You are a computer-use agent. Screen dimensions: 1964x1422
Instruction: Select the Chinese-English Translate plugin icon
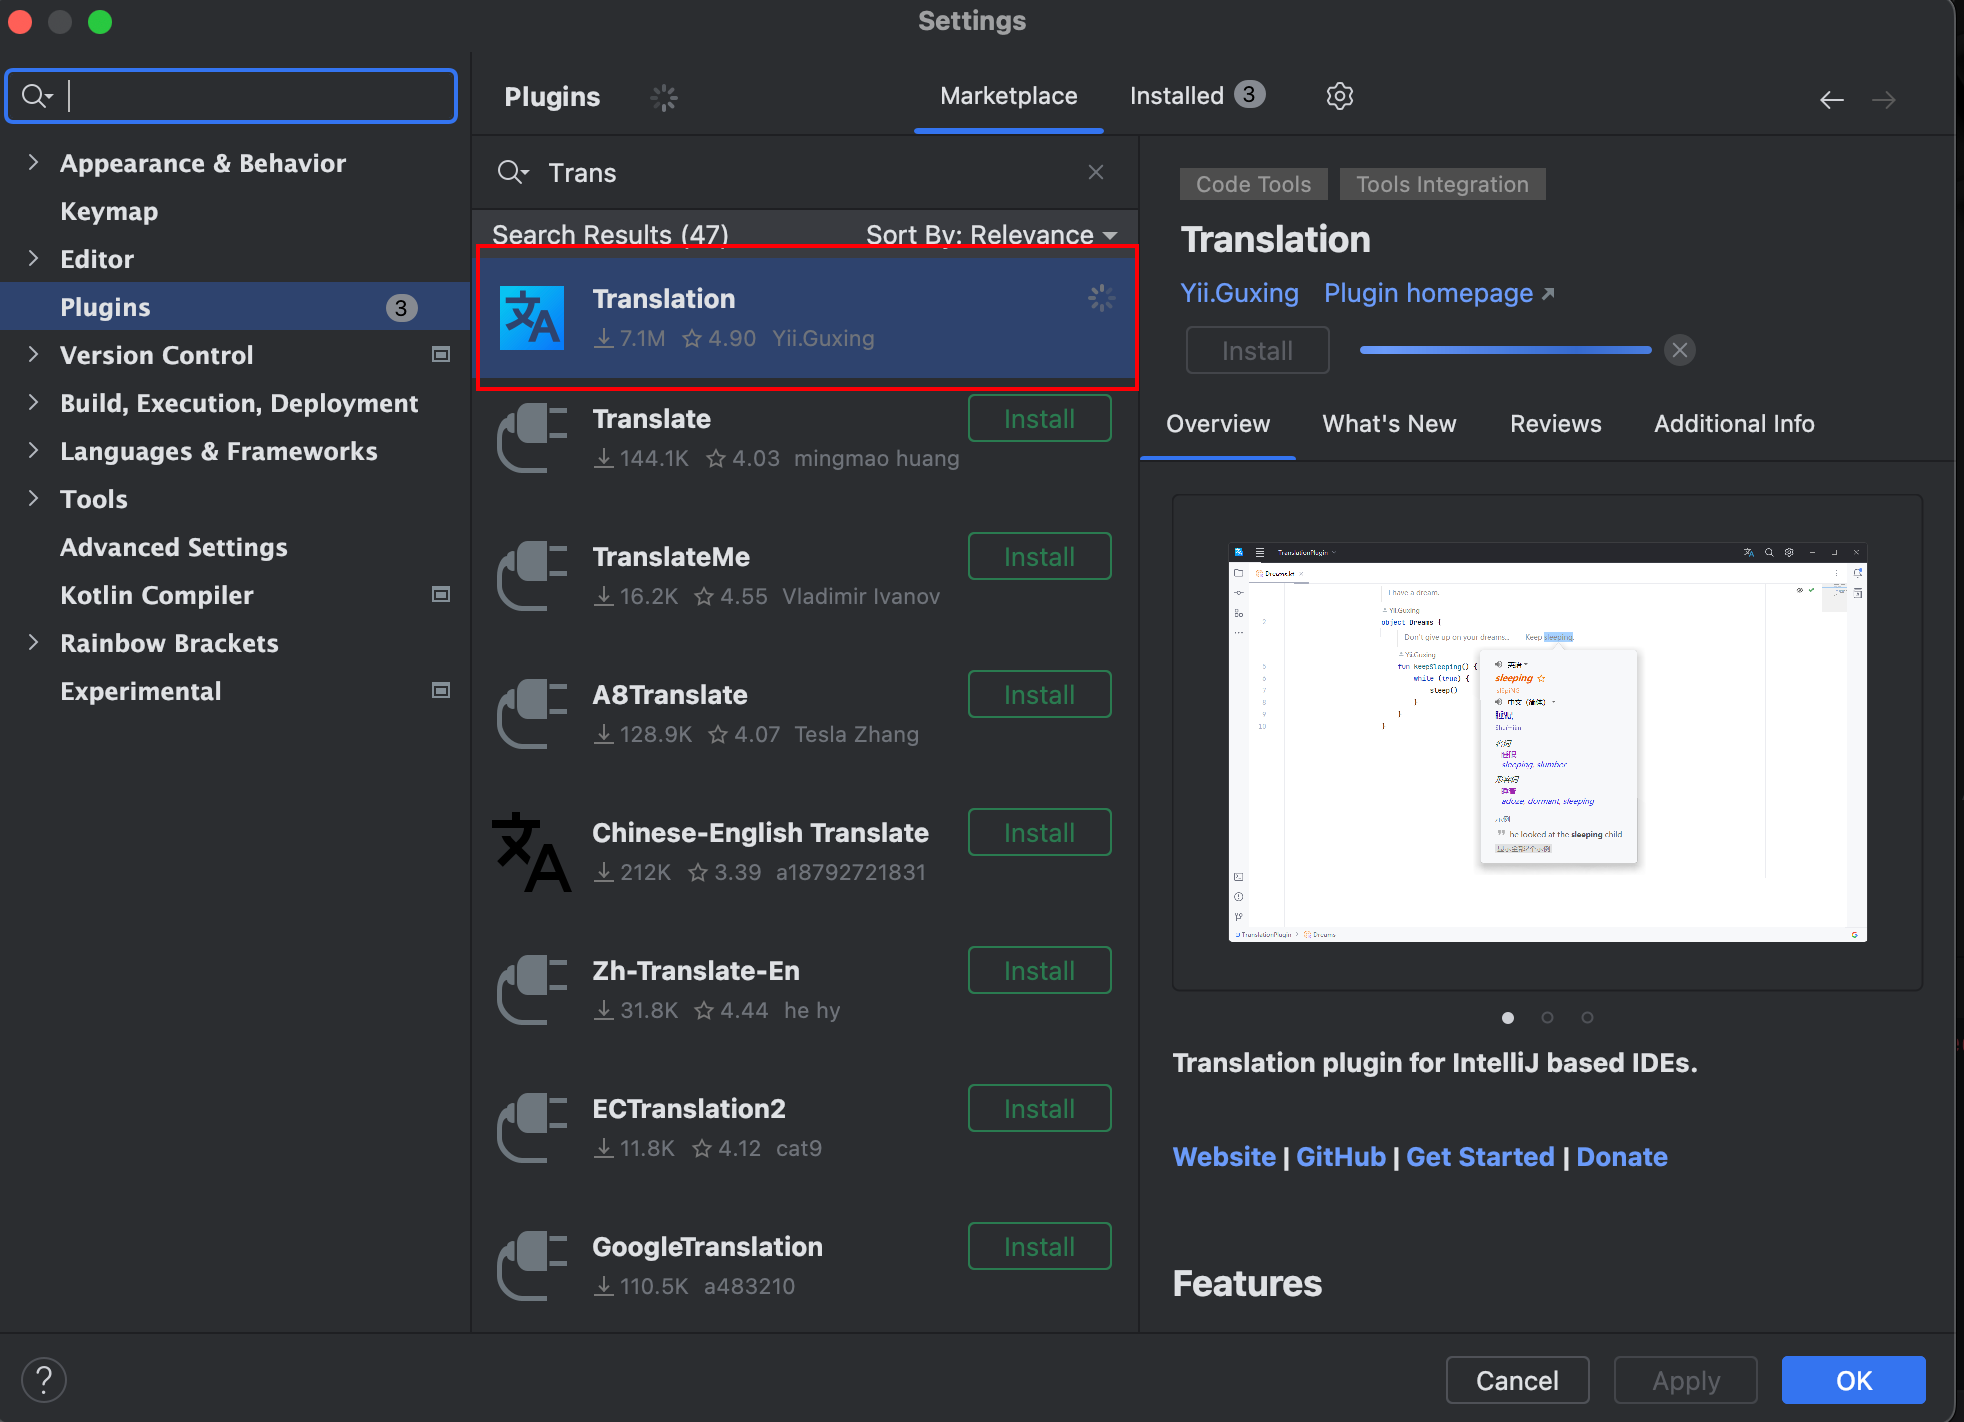click(532, 852)
